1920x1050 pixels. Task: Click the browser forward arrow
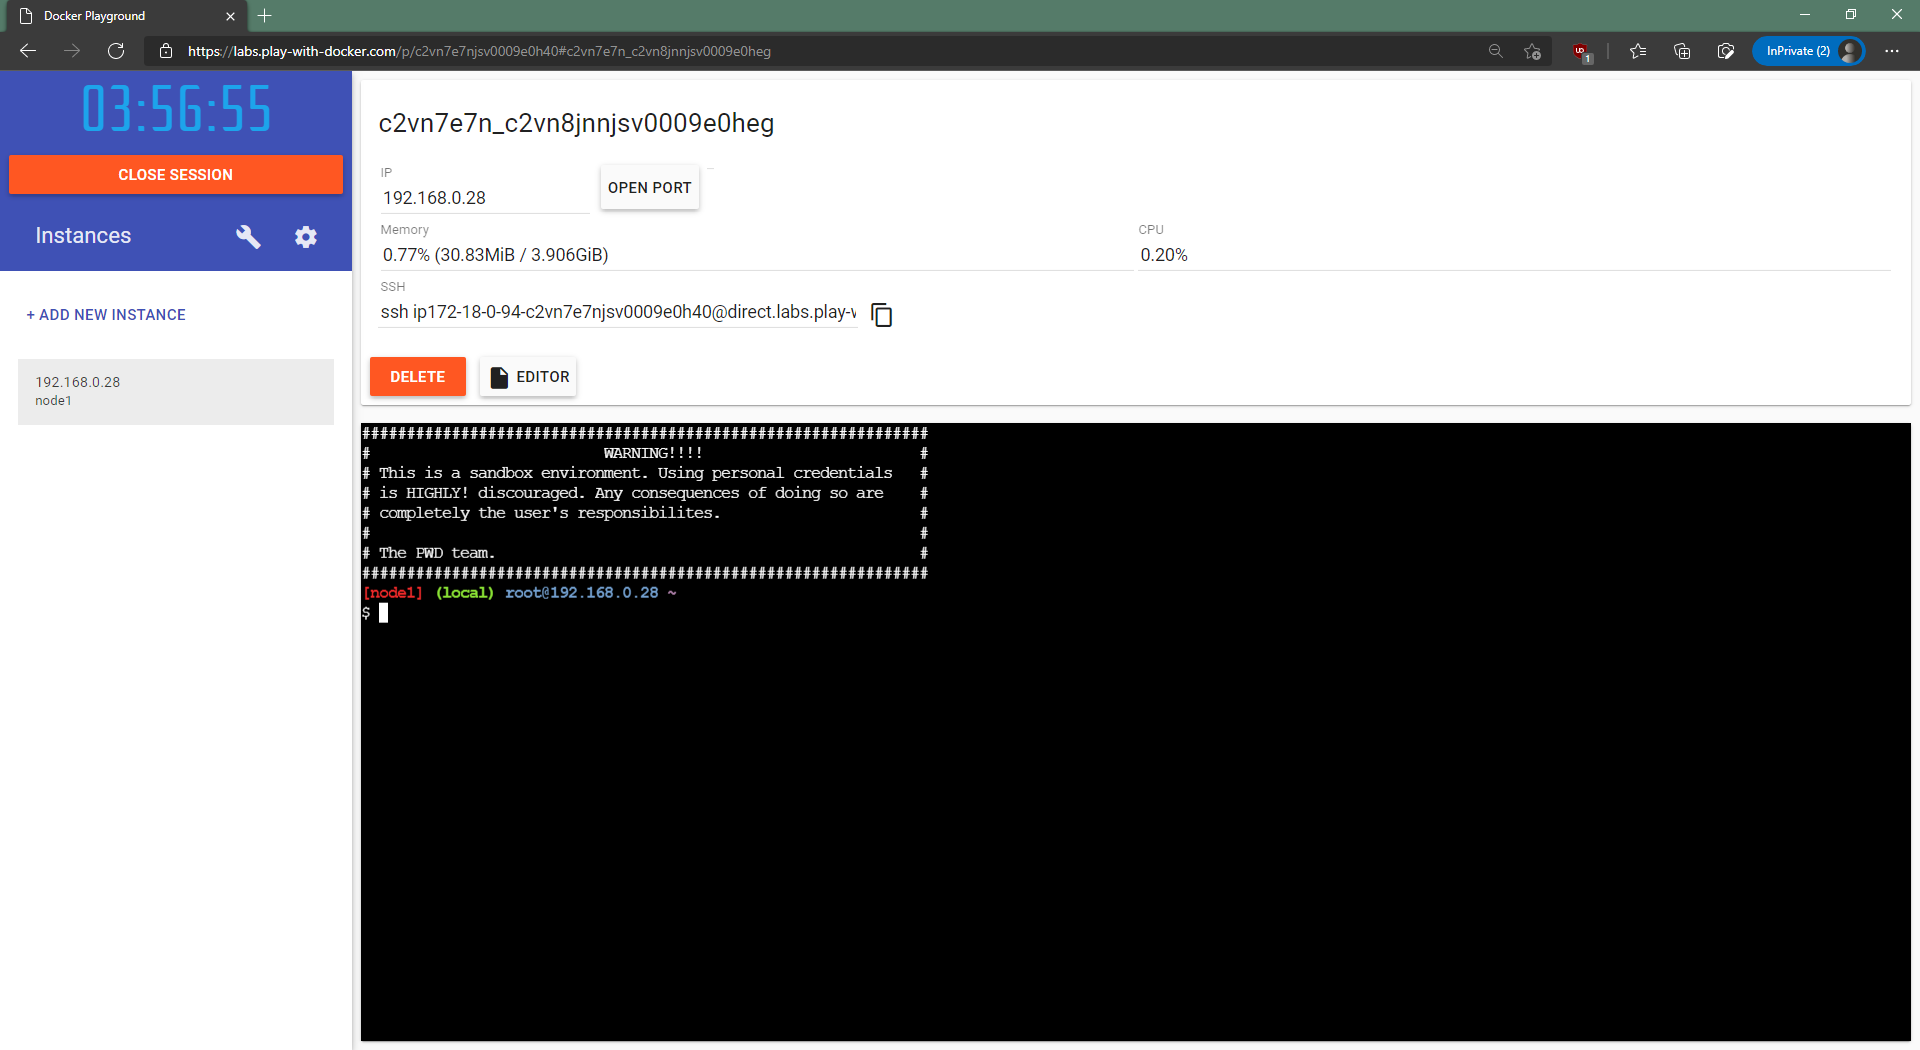click(72, 51)
